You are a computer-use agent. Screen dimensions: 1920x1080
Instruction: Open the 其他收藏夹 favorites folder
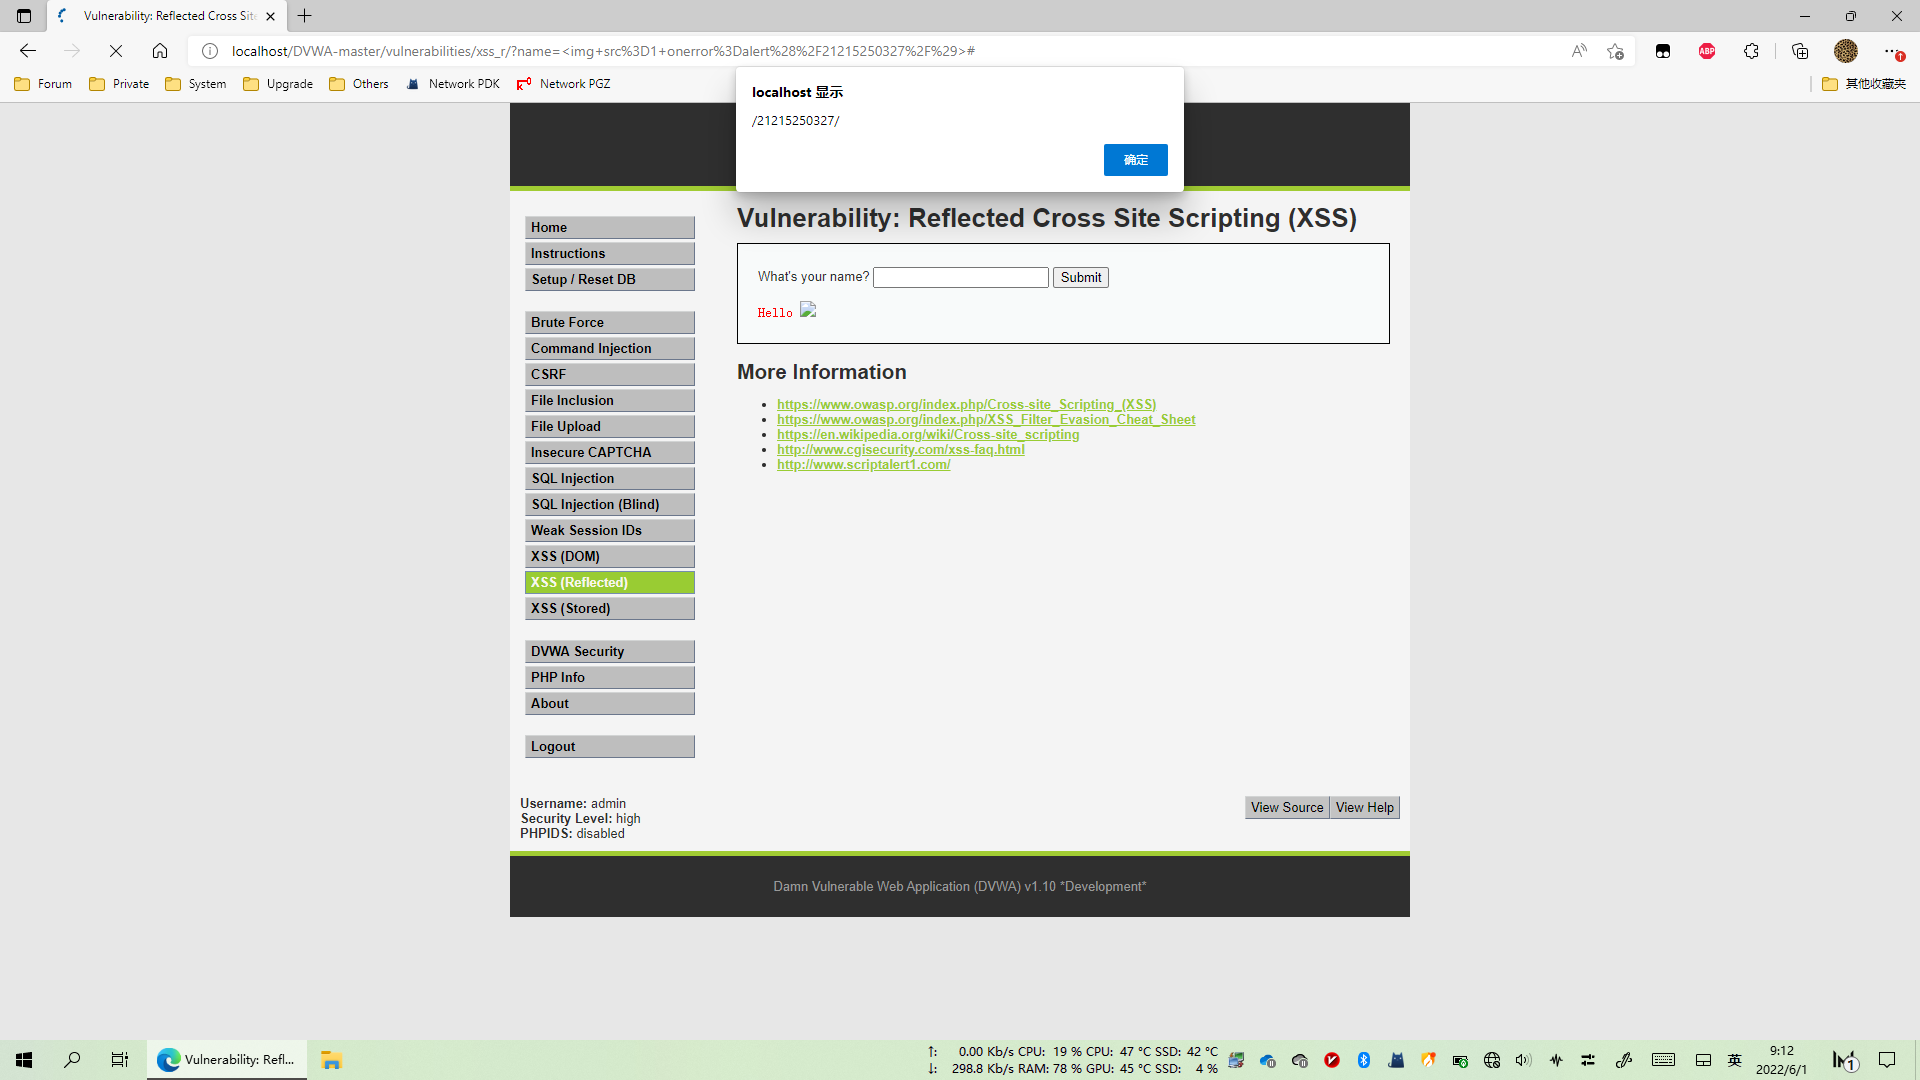point(1864,84)
